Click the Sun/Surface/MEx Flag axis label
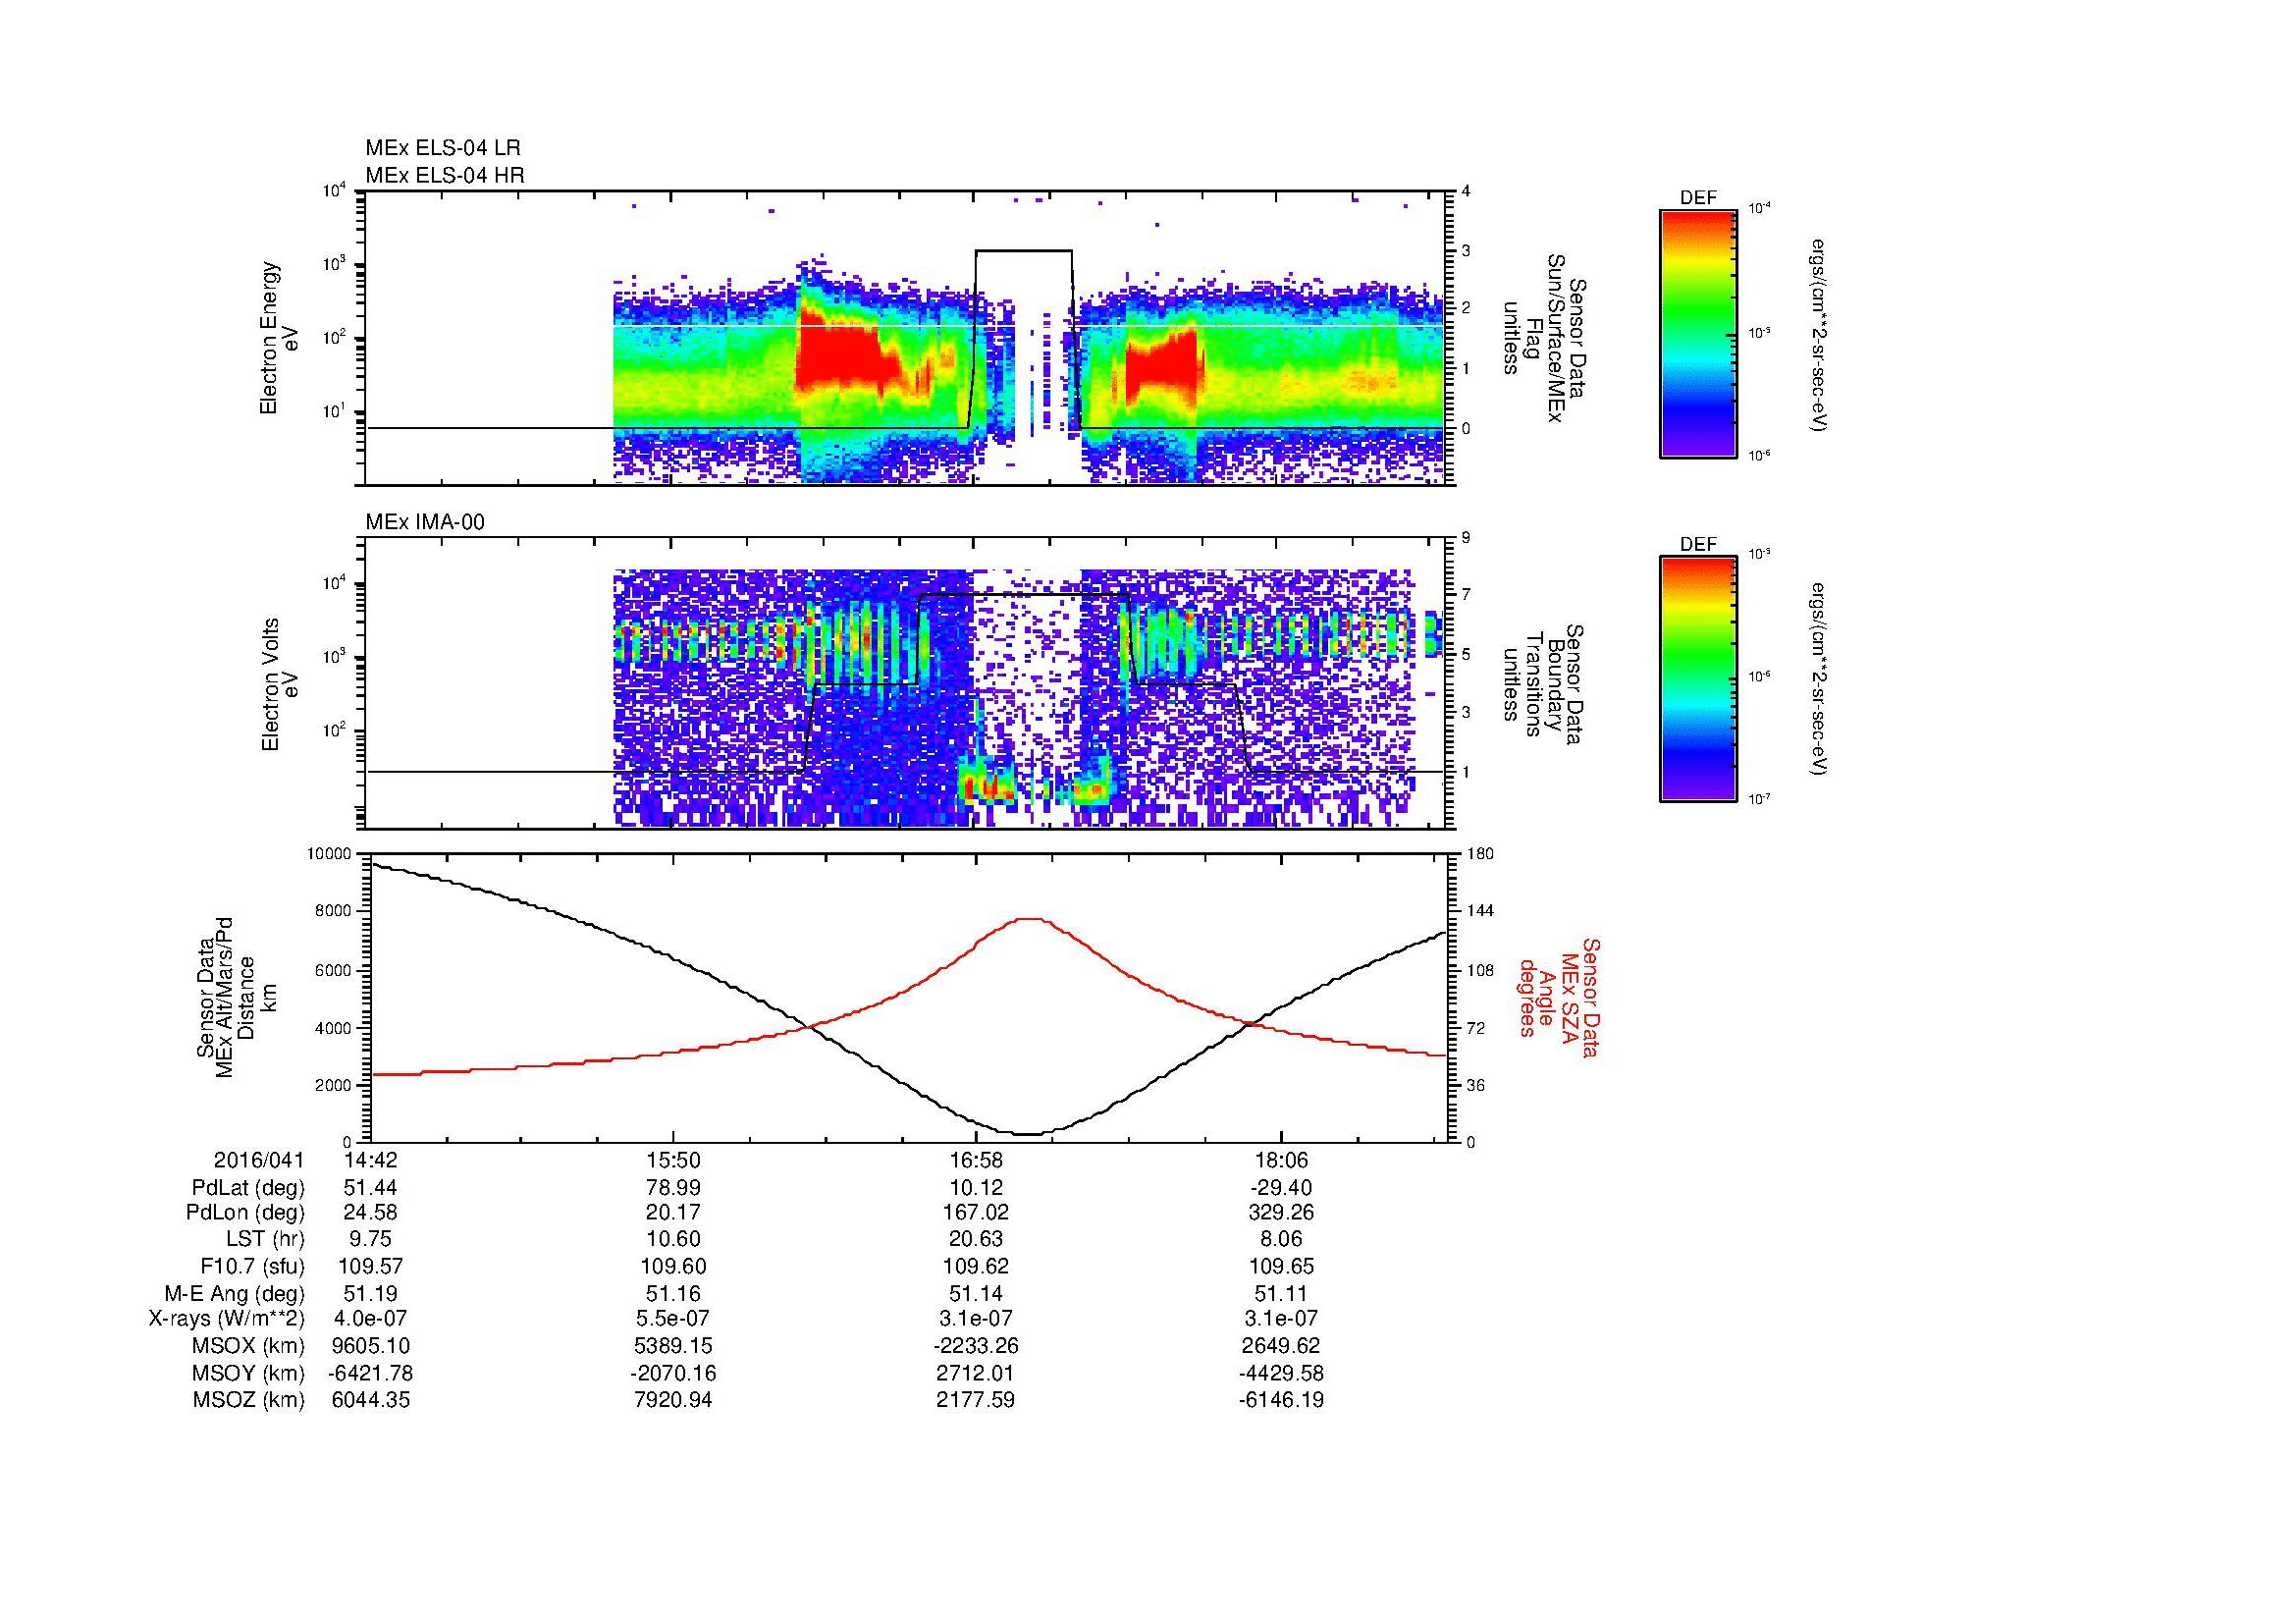Screen dimensions: 2296x1623 point(1543,338)
